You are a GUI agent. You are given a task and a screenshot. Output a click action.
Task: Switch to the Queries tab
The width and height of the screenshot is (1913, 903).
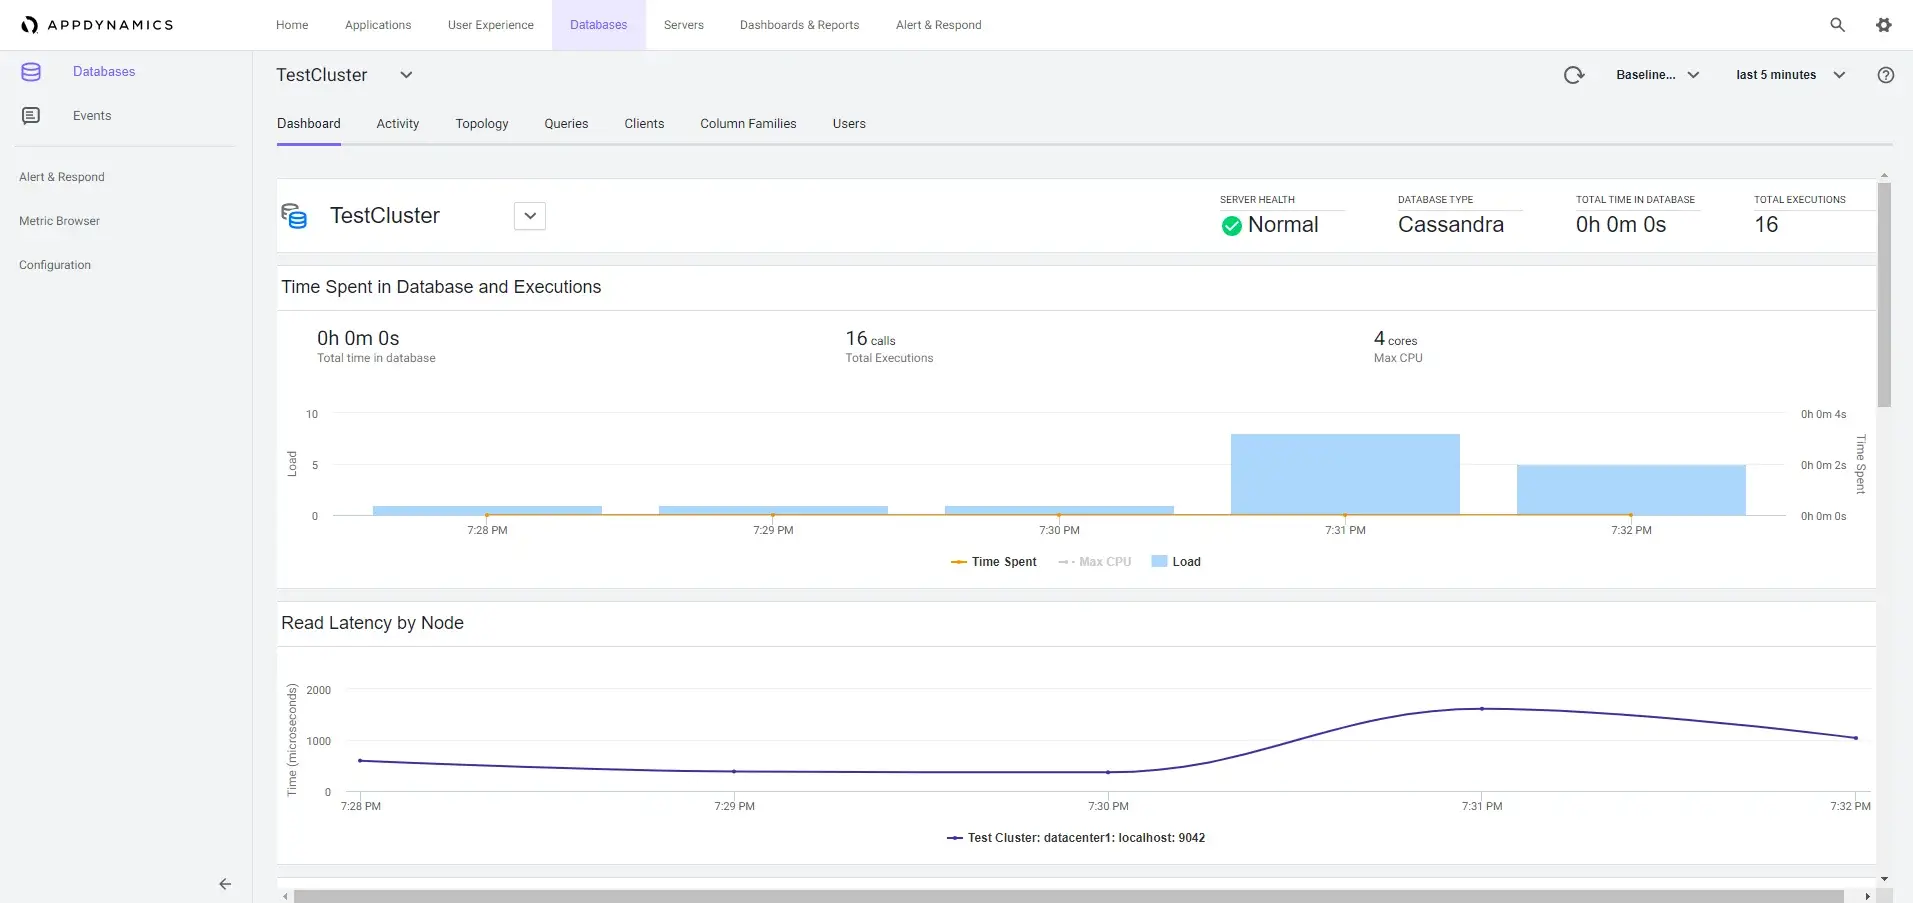point(566,124)
